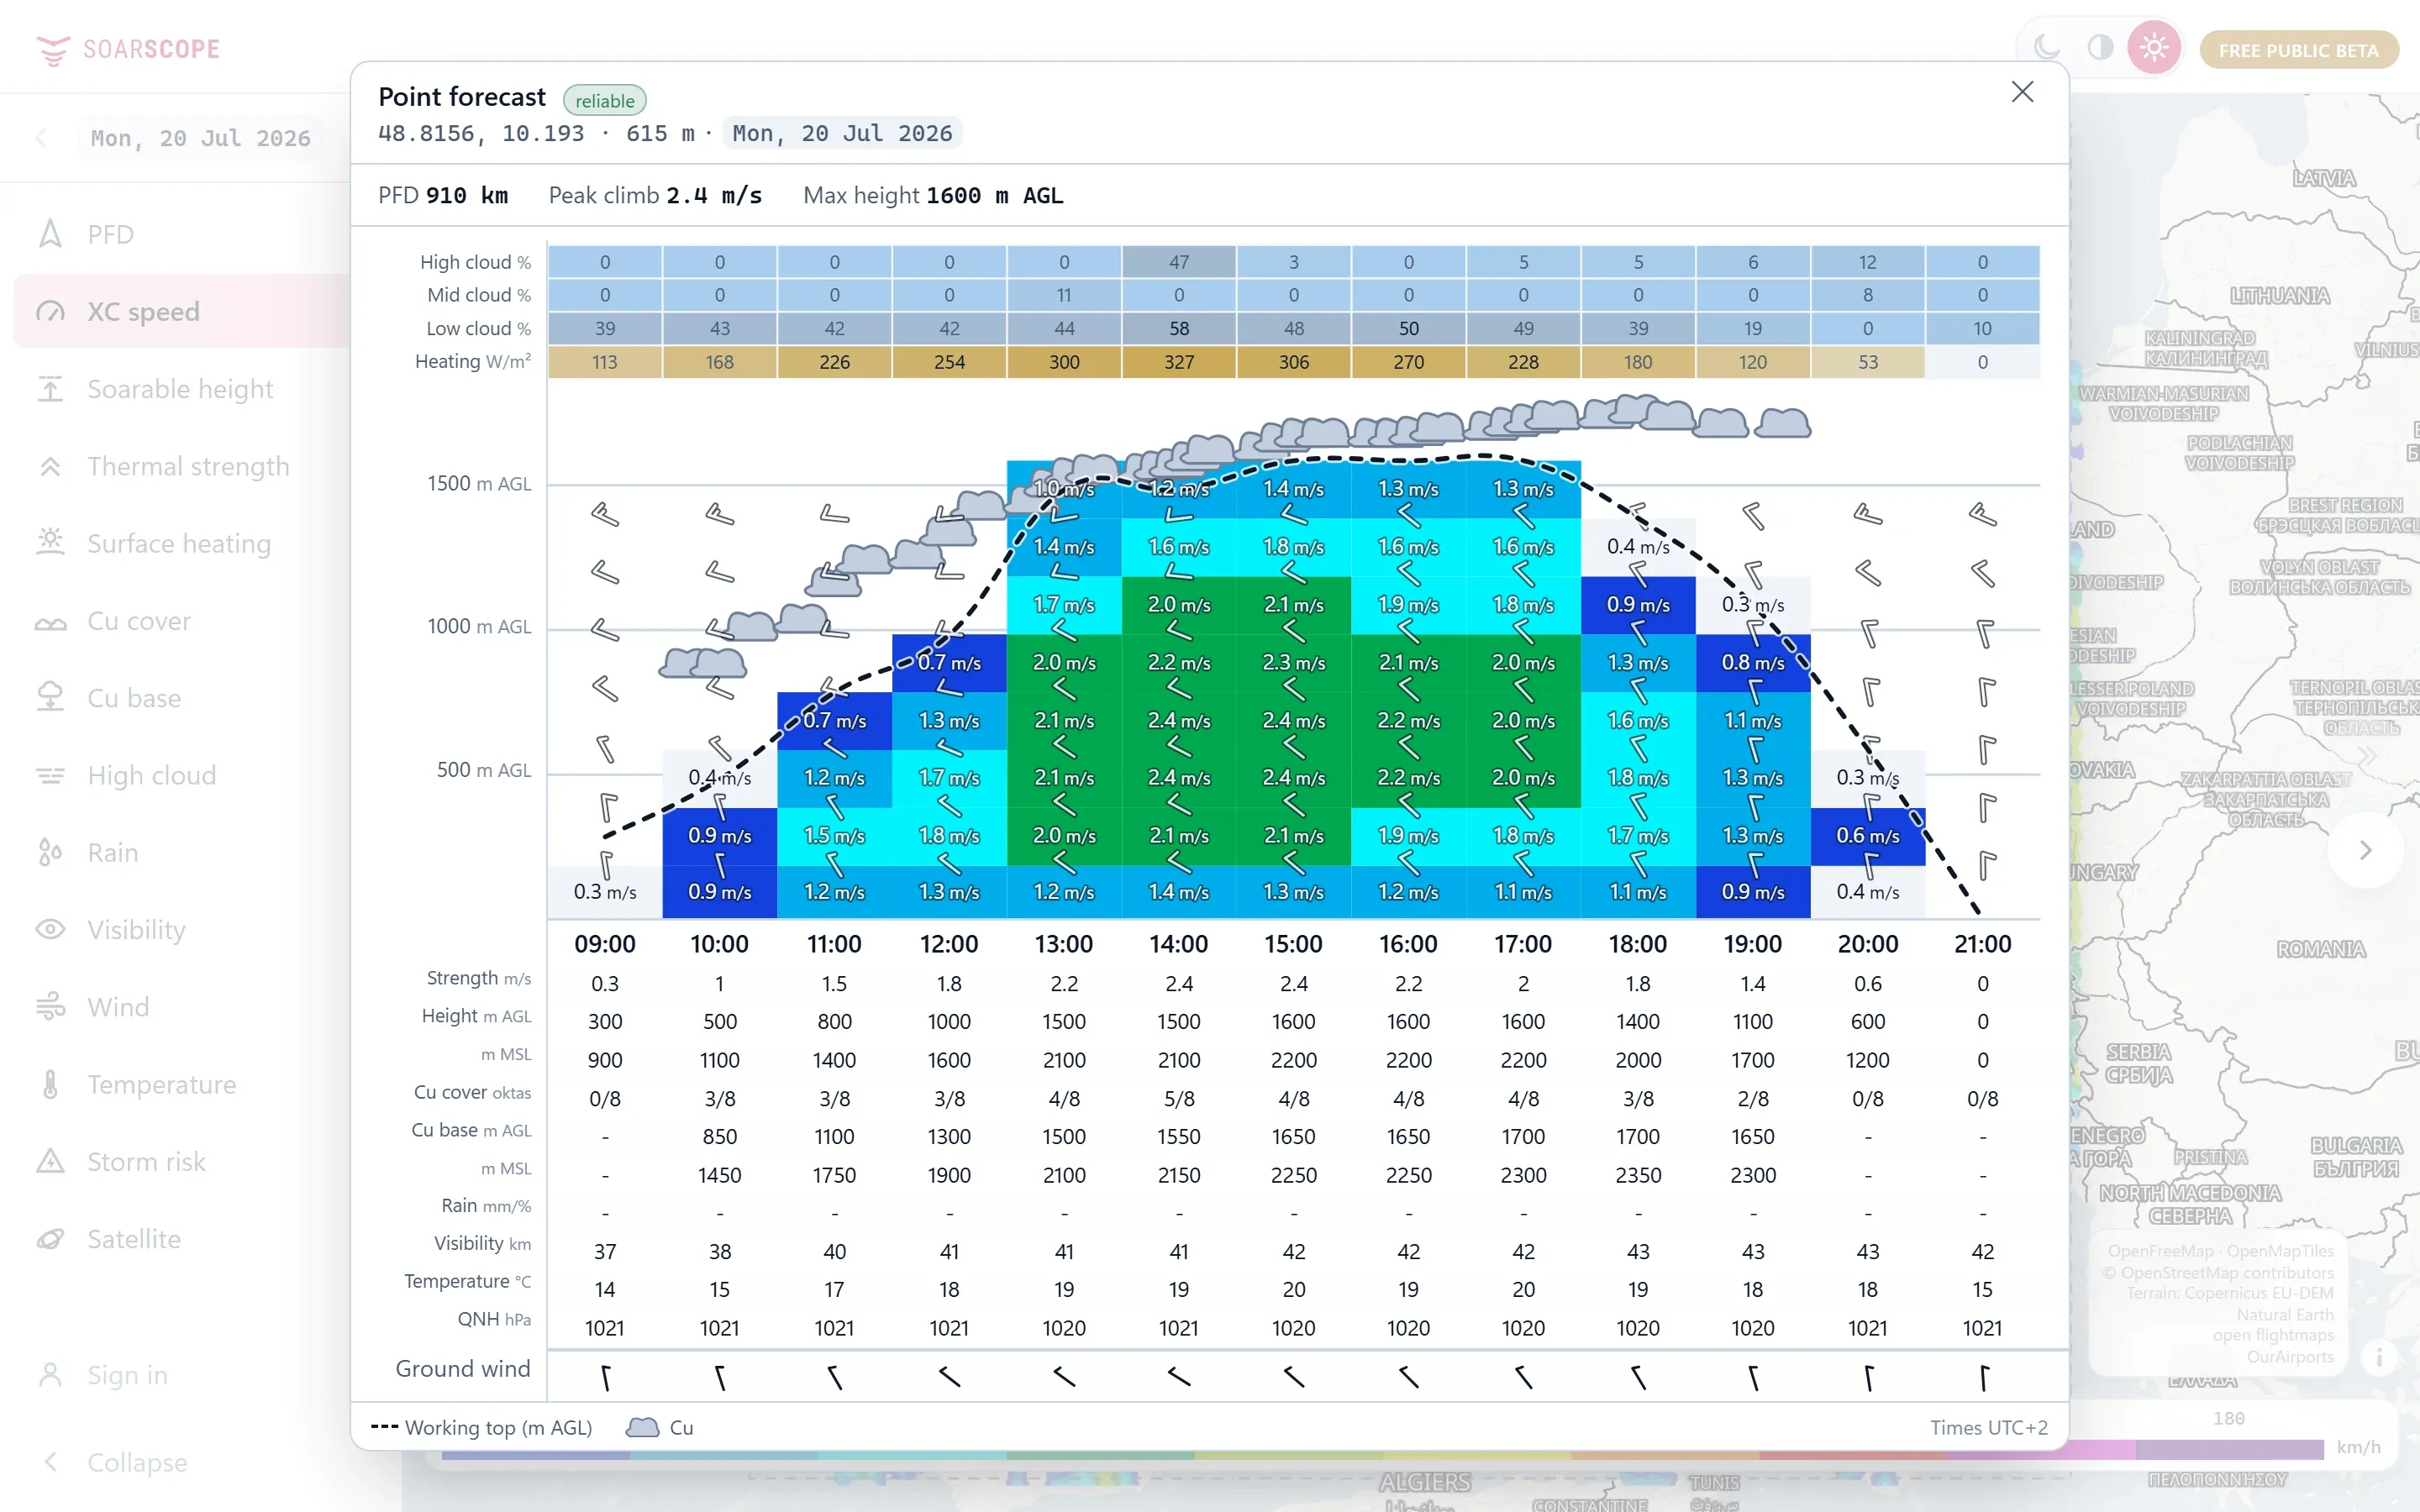This screenshot has width=2420, height=1512.
Task: Show the Visibility layer
Action: click(x=180, y=930)
